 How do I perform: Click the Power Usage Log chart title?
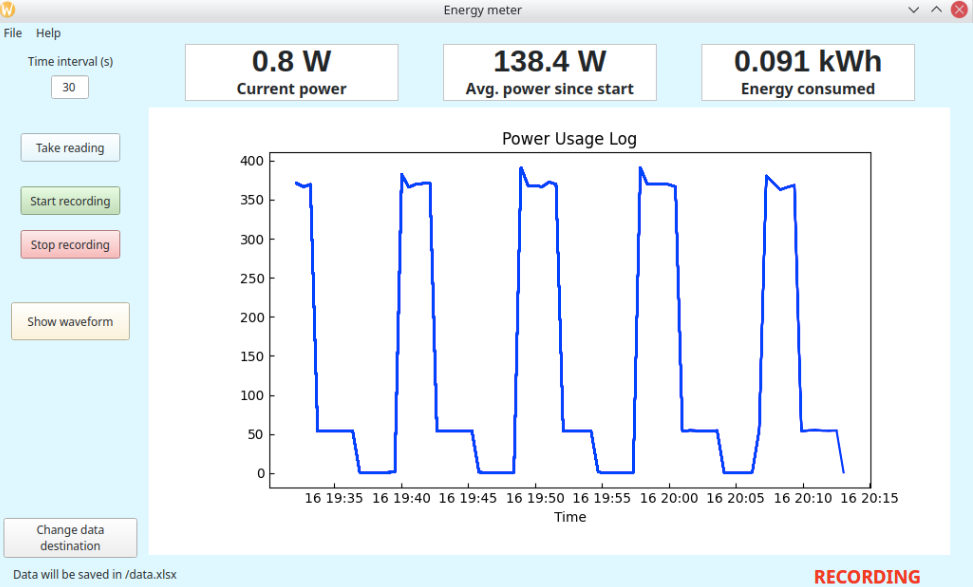(x=569, y=138)
